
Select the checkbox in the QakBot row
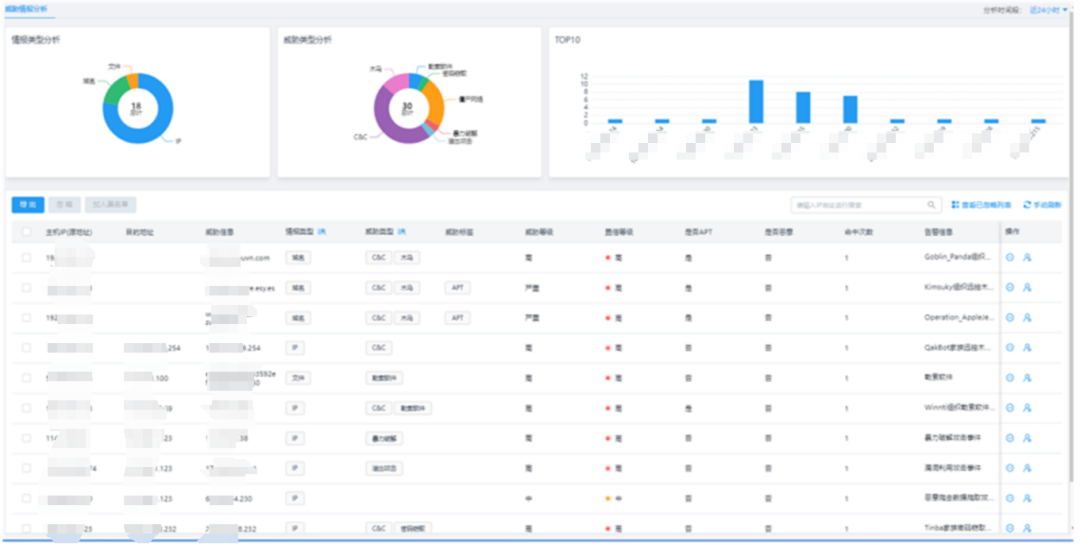(x=26, y=347)
